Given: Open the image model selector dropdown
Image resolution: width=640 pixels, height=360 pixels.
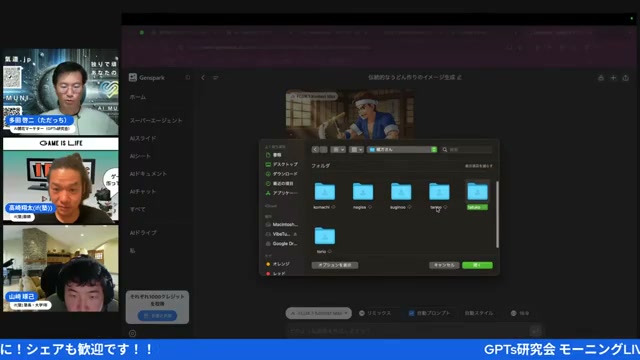Looking at the screenshot, I should (318, 313).
